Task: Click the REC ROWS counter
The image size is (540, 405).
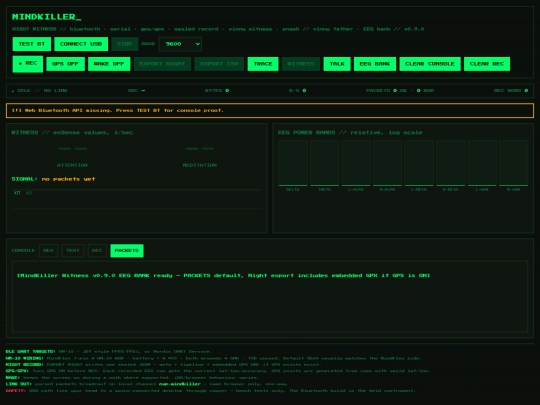Action: 511,91
